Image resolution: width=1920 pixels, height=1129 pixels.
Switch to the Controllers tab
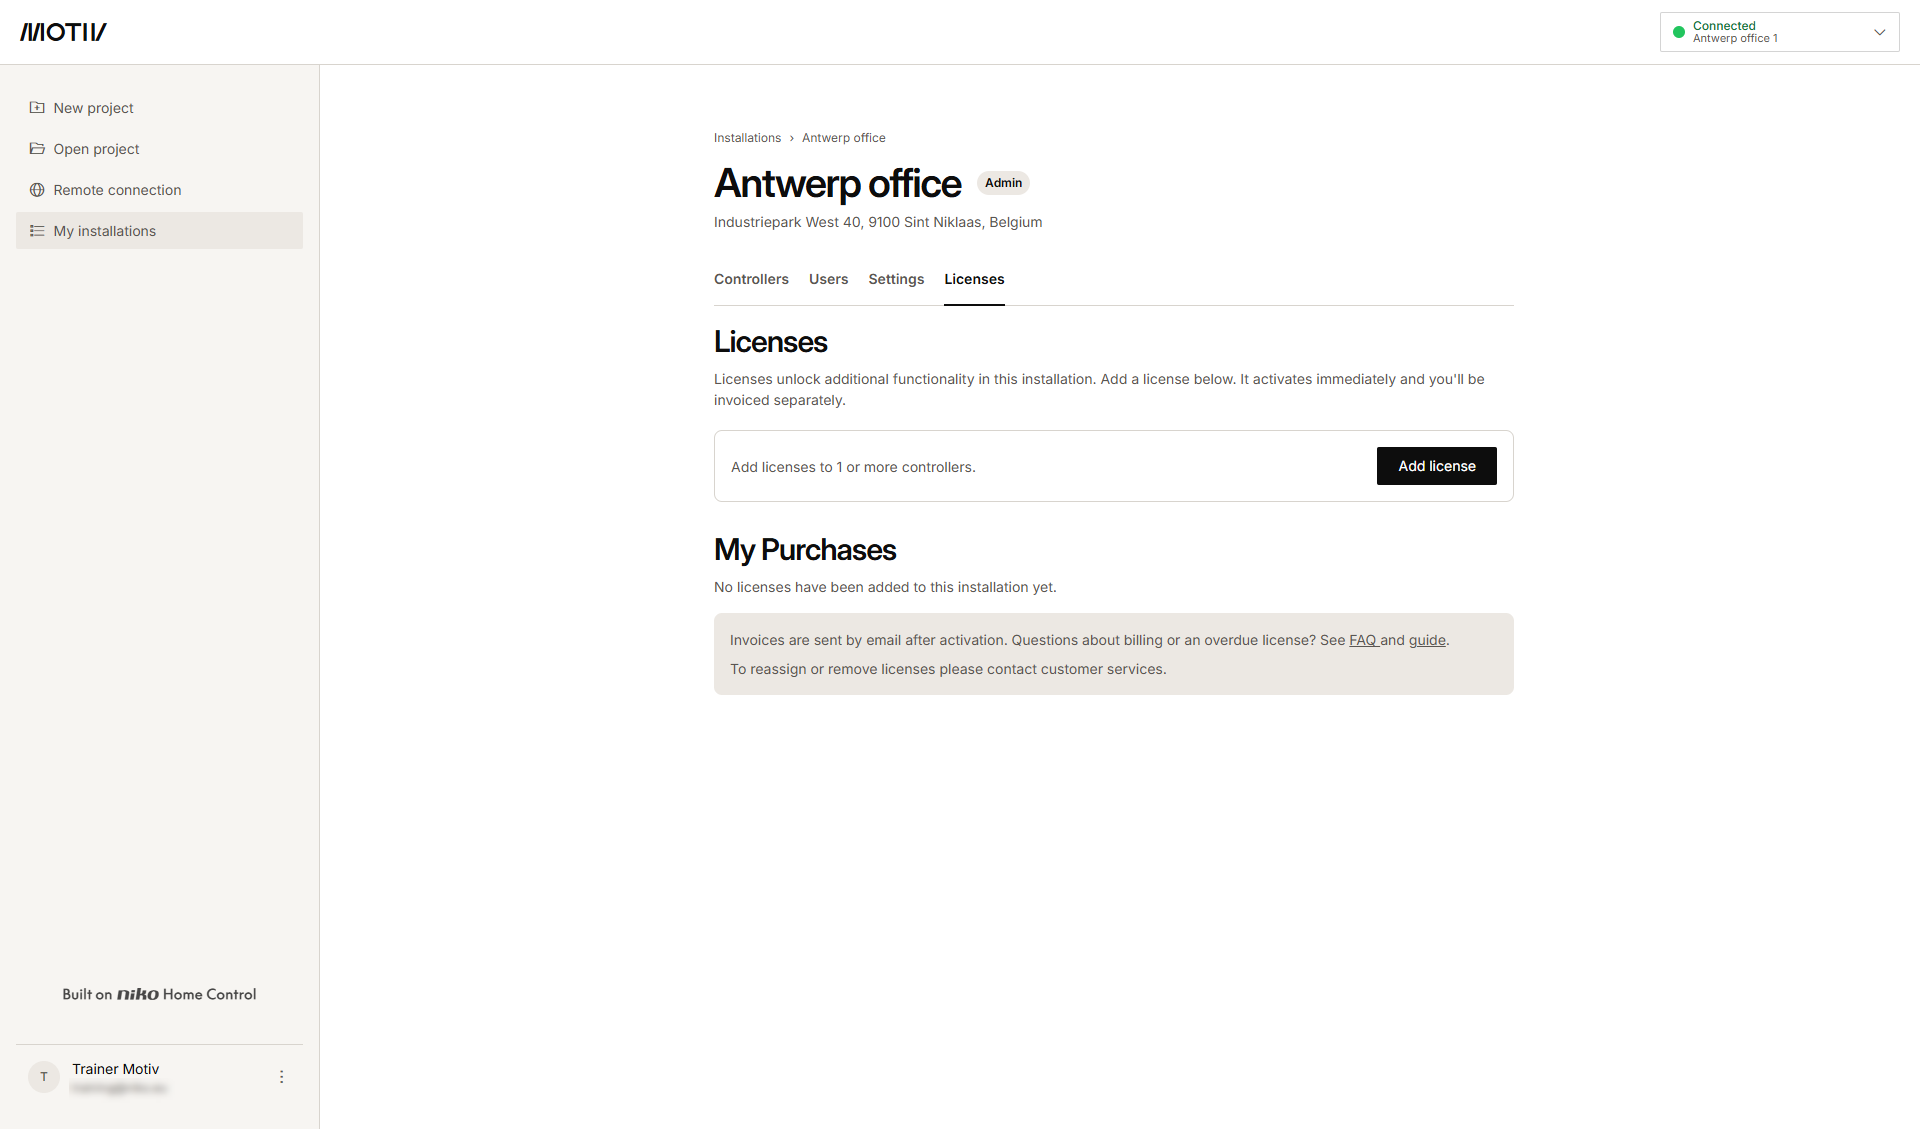(751, 279)
